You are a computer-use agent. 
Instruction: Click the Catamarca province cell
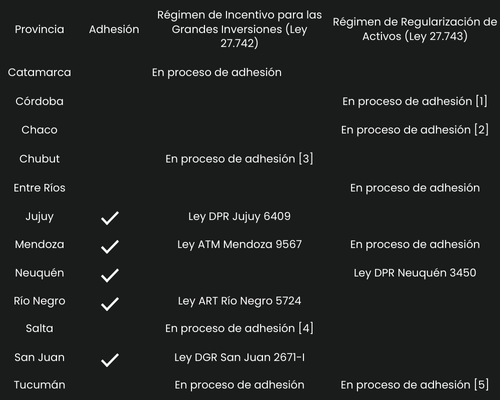point(39,72)
